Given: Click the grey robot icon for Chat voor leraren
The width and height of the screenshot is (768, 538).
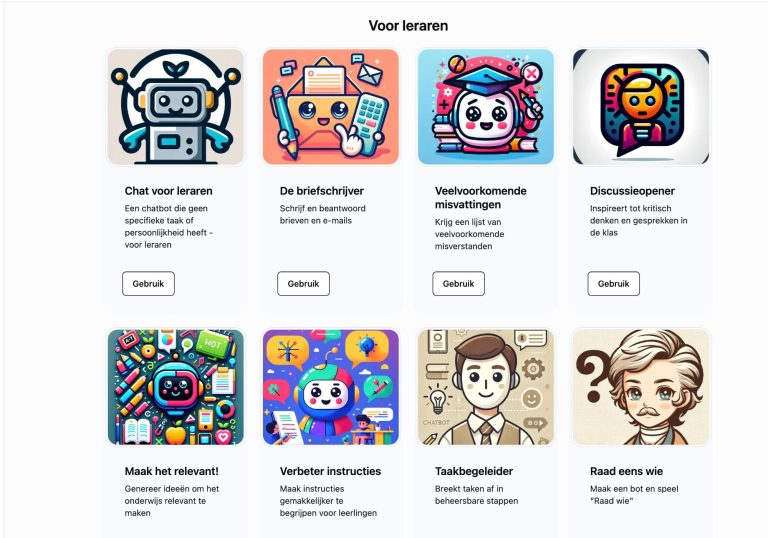Looking at the screenshot, I should [175, 106].
